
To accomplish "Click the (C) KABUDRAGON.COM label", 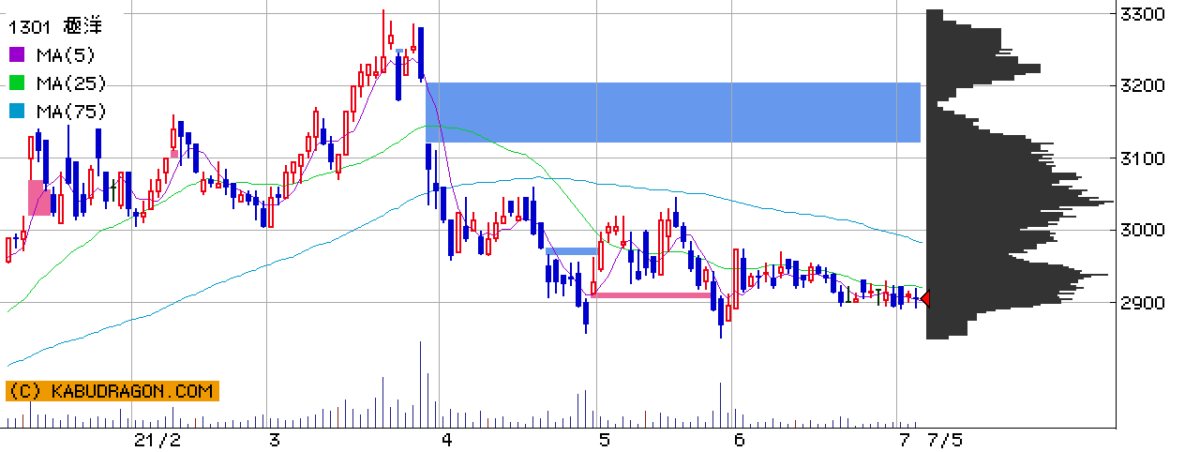I will [x=111, y=391].
